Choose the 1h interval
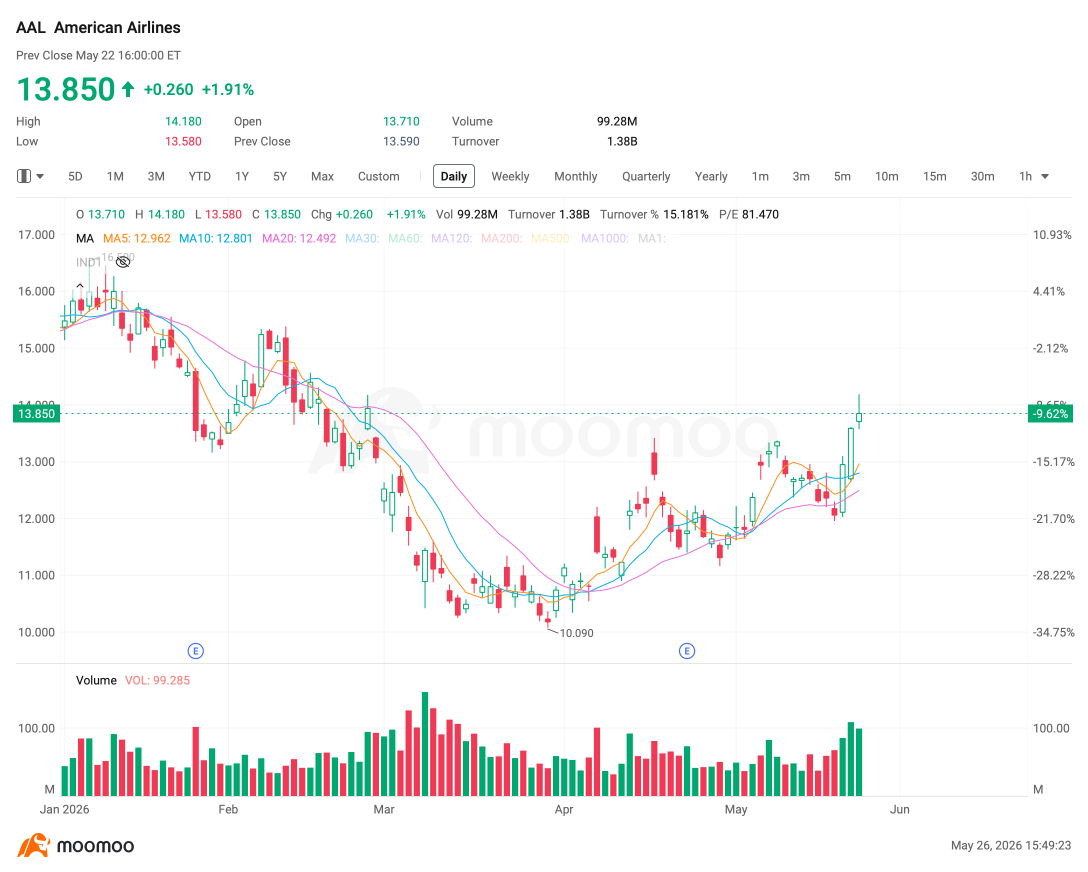The width and height of the screenshot is (1088, 872). tap(1025, 176)
